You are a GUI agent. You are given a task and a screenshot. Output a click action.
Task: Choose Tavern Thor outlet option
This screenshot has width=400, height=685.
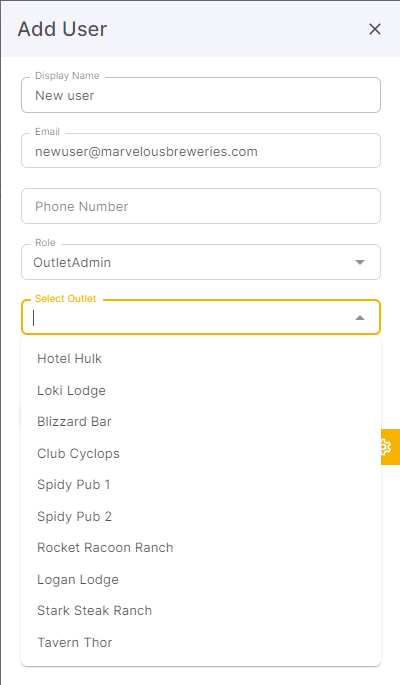pos(201,643)
